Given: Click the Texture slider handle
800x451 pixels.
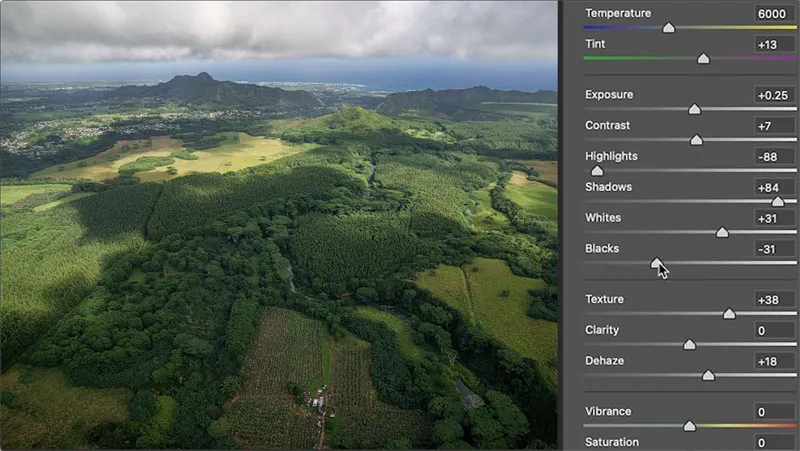Looking at the screenshot, I should [x=729, y=314].
